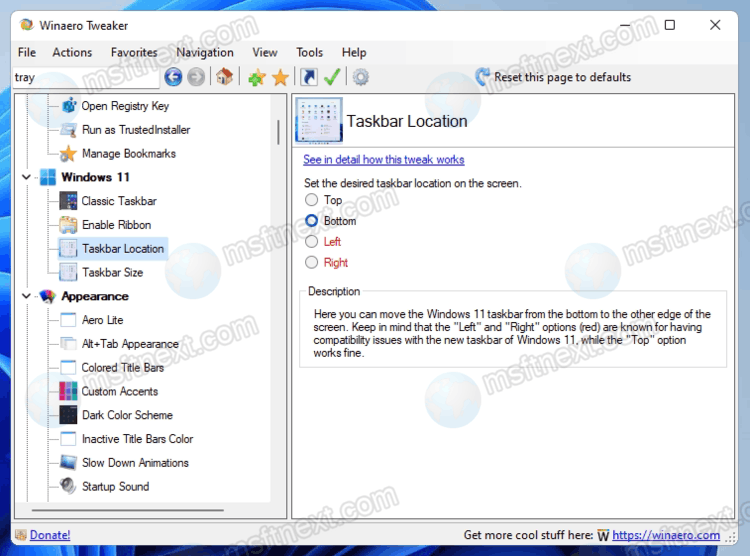The width and height of the screenshot is (750, 556).
Task: Click the Winaero W logo in status bar
Action: pyautogui.click(x=603, y=535)
